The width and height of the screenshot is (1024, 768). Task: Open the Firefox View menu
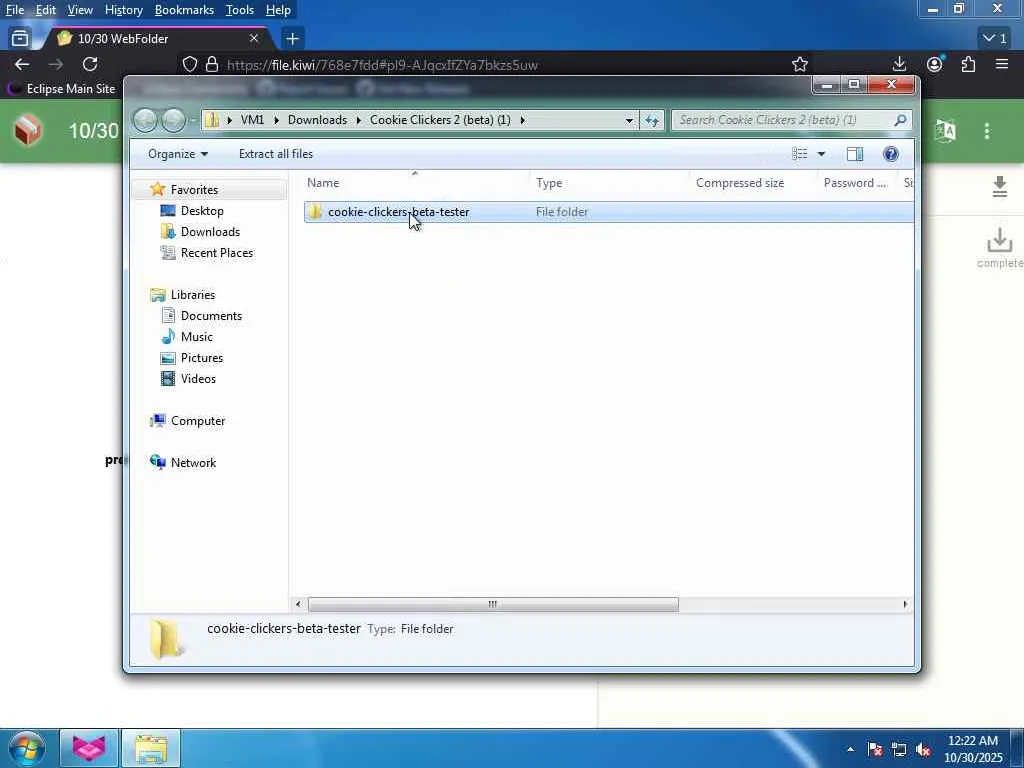point(80,10)
